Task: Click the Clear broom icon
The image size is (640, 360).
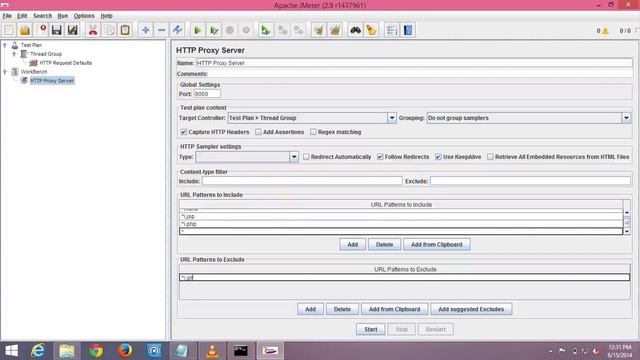Action: (x=319, y=30)
